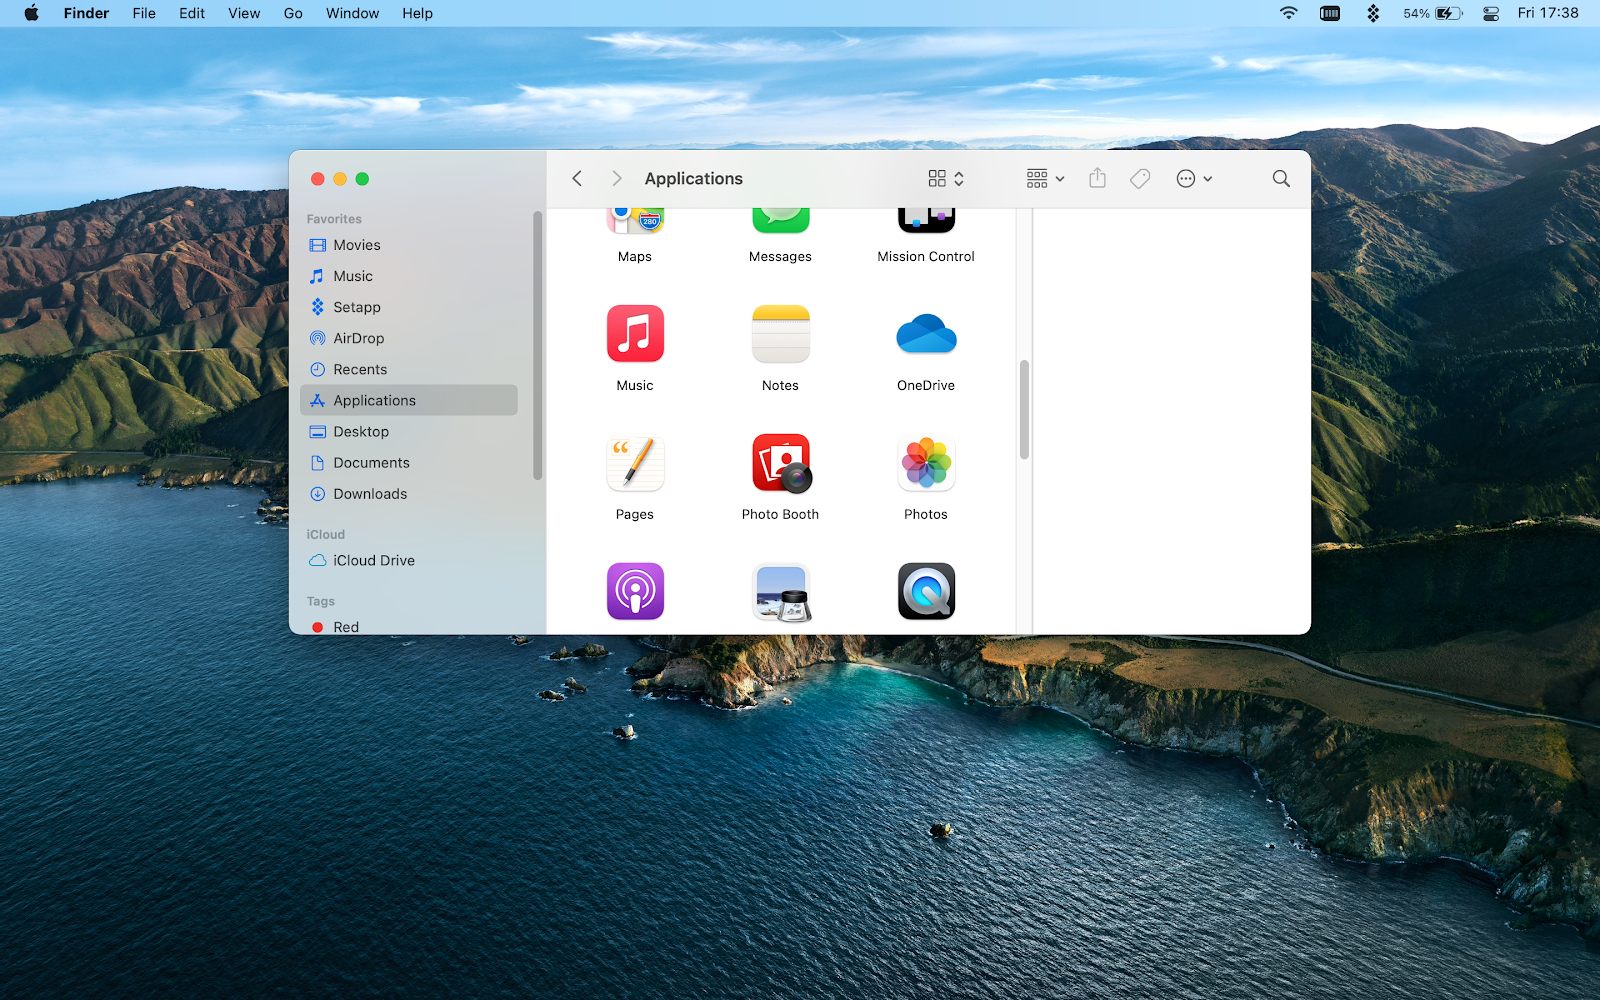This screenshot has width=1600, height=1000.
Task: Open the Music app icon
Action: click(635, 333)
